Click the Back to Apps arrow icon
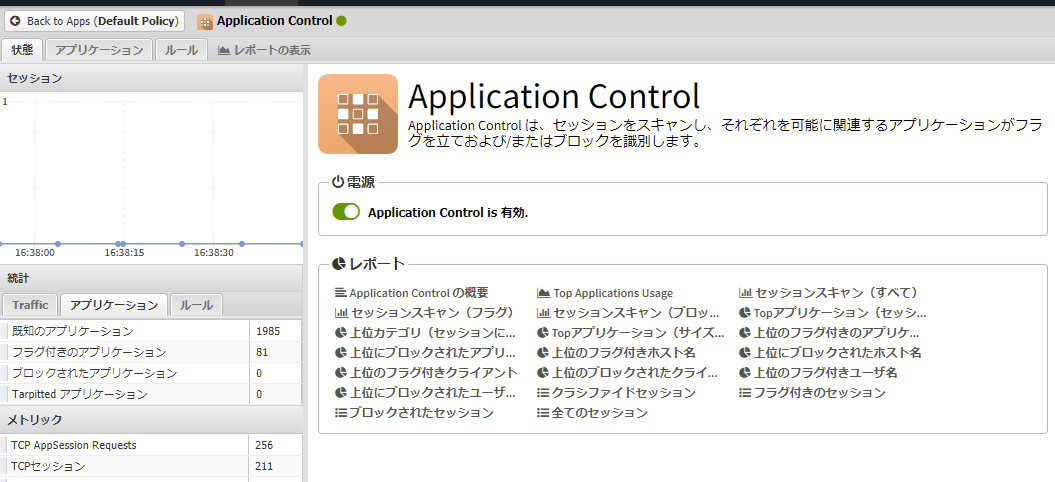1055x482 pixels. 15,21
